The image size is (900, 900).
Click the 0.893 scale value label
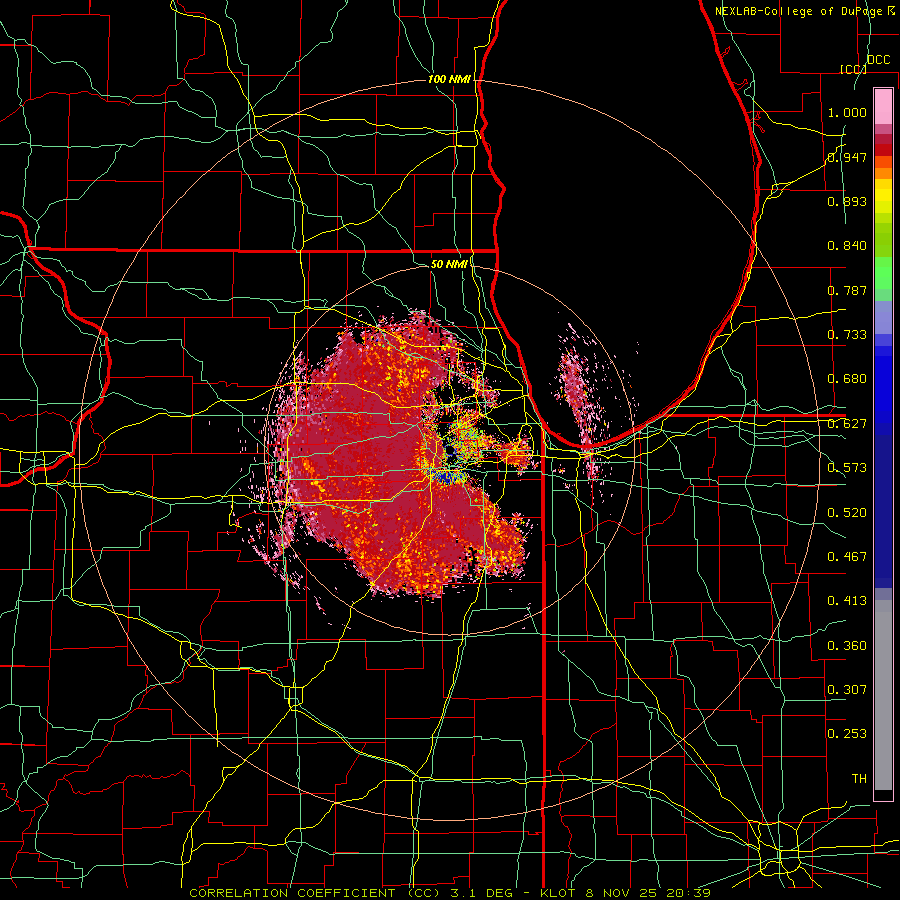pos(847,201)
